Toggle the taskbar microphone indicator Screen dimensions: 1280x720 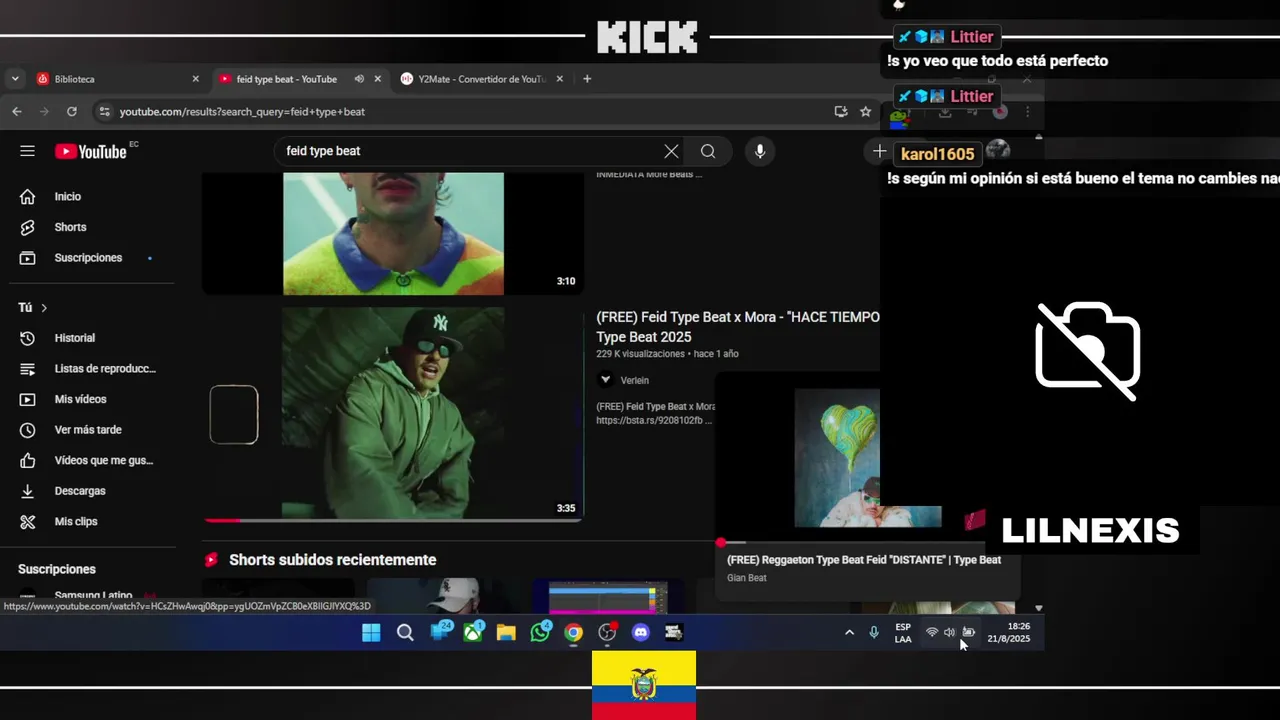[x=874, y=632]
